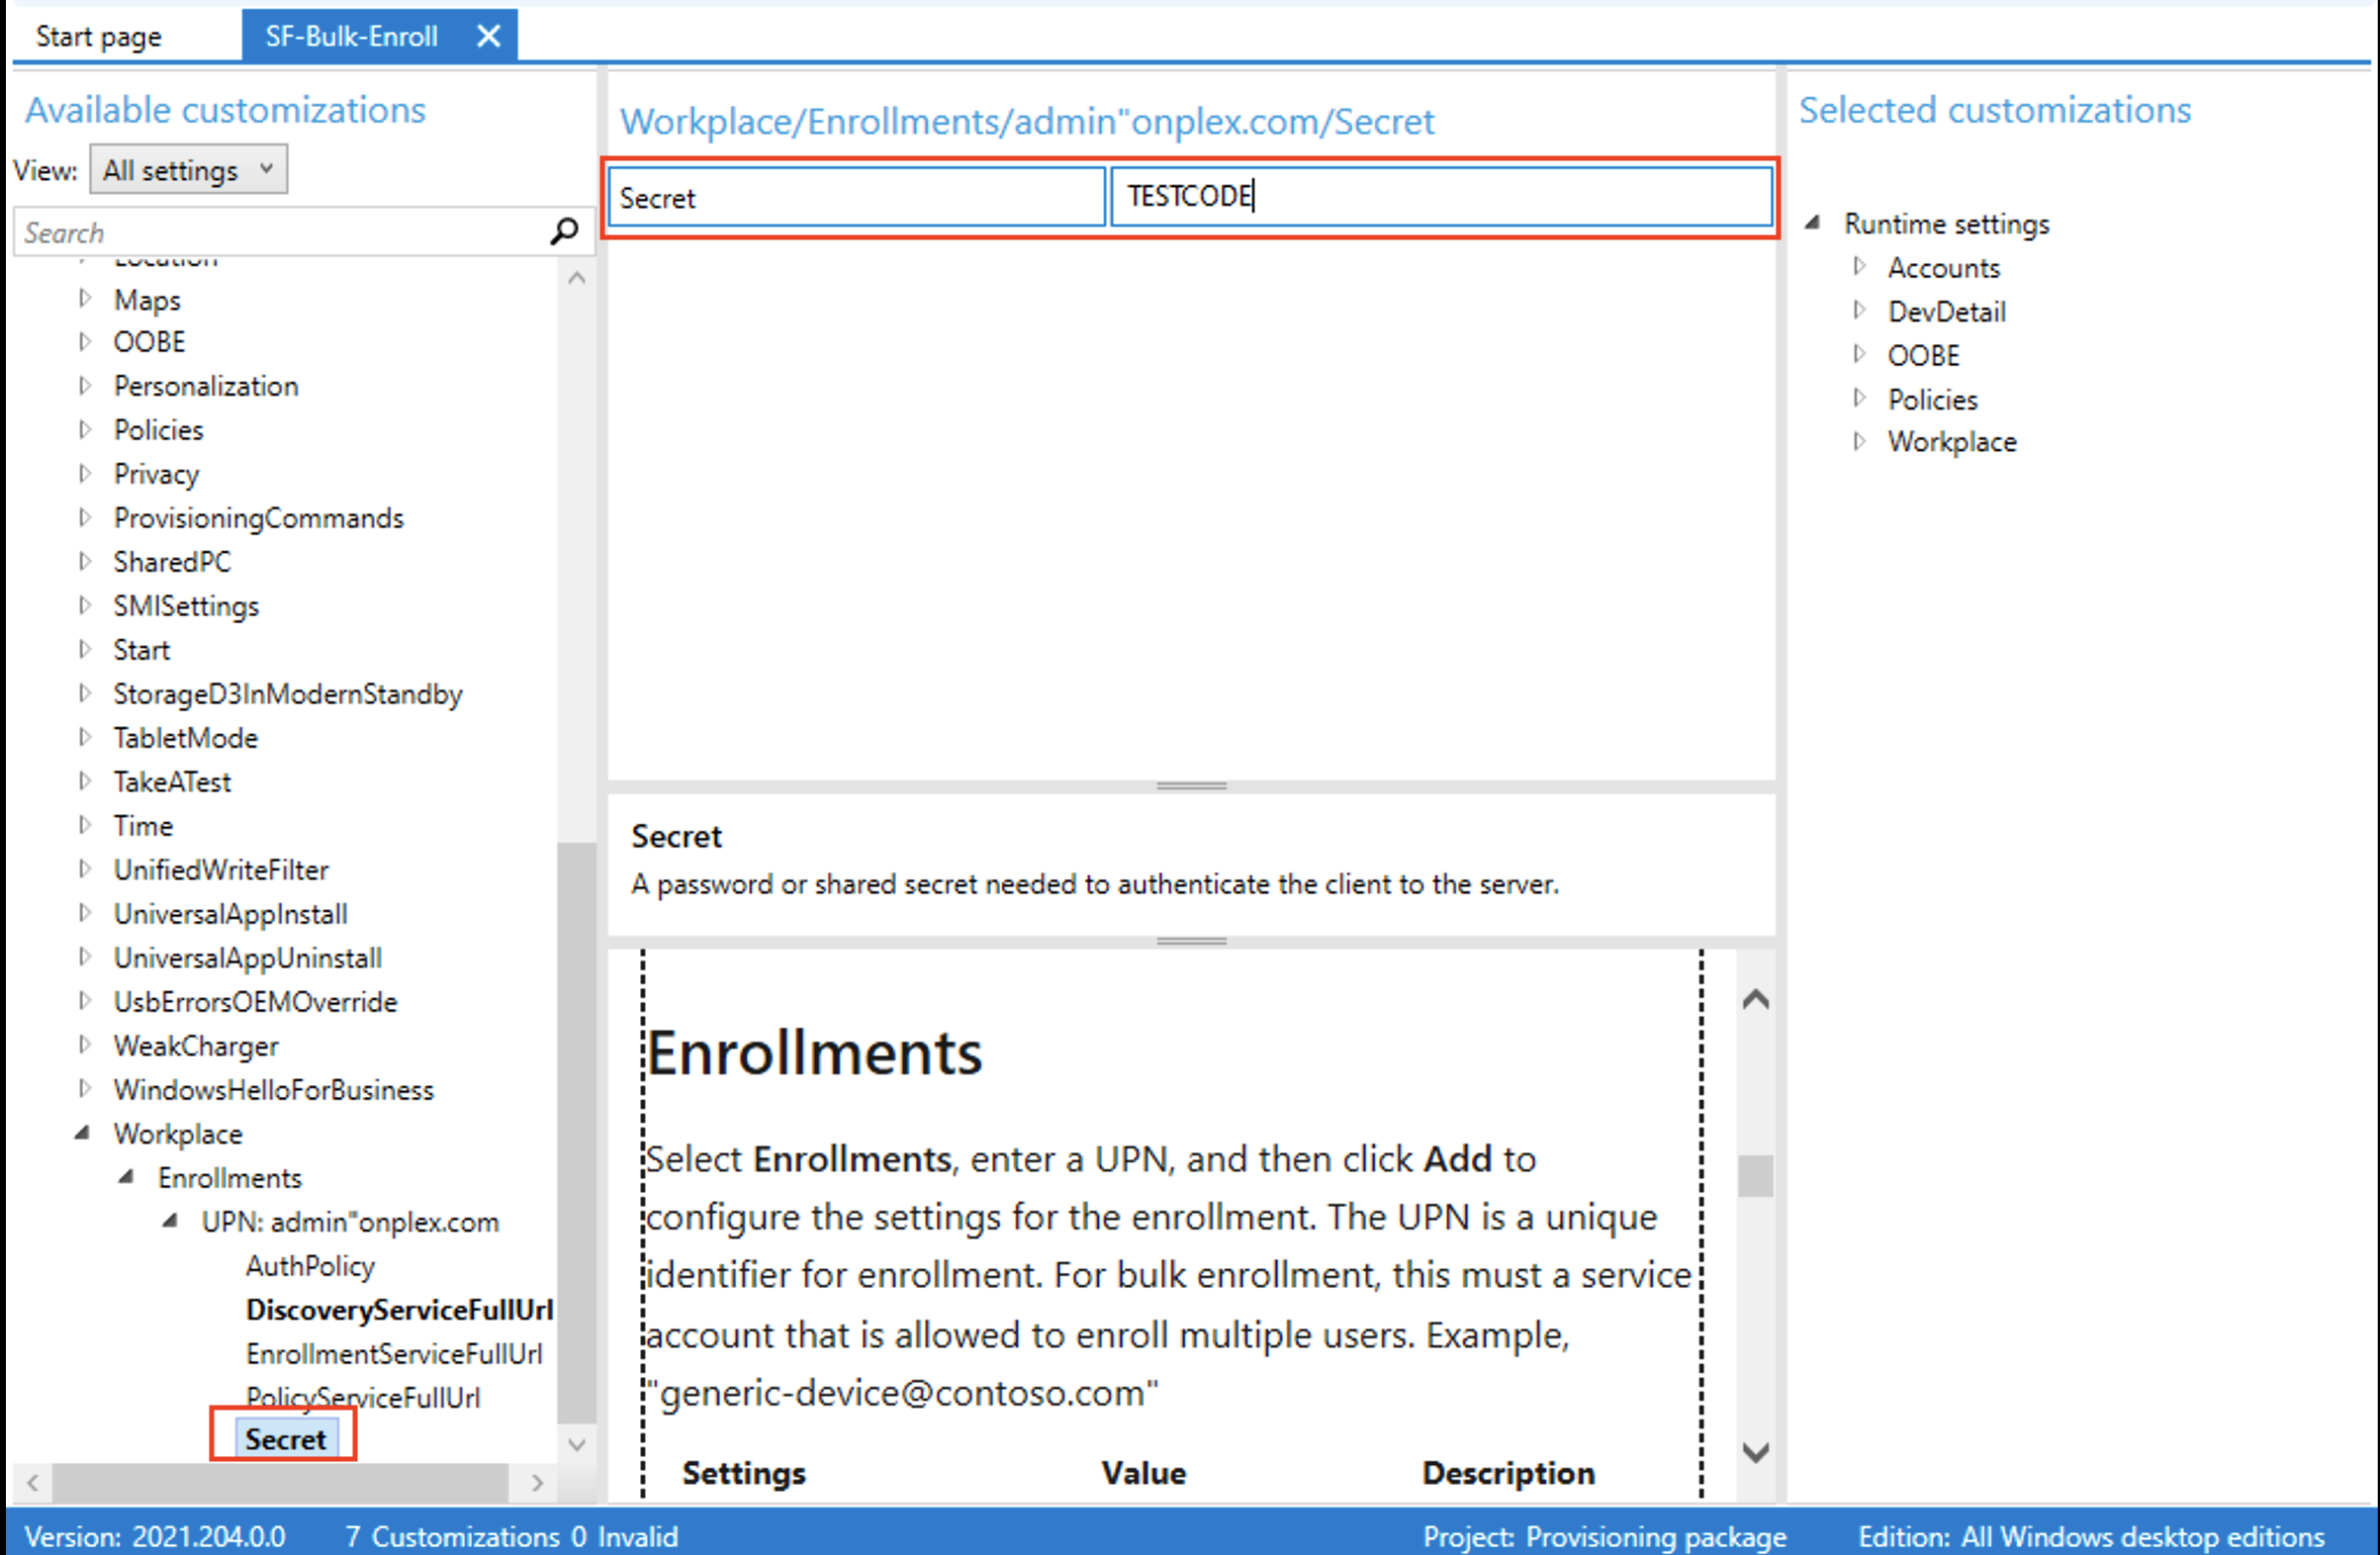
Task: Expand DevDetail in Selected customizations
Action: 1859,310
